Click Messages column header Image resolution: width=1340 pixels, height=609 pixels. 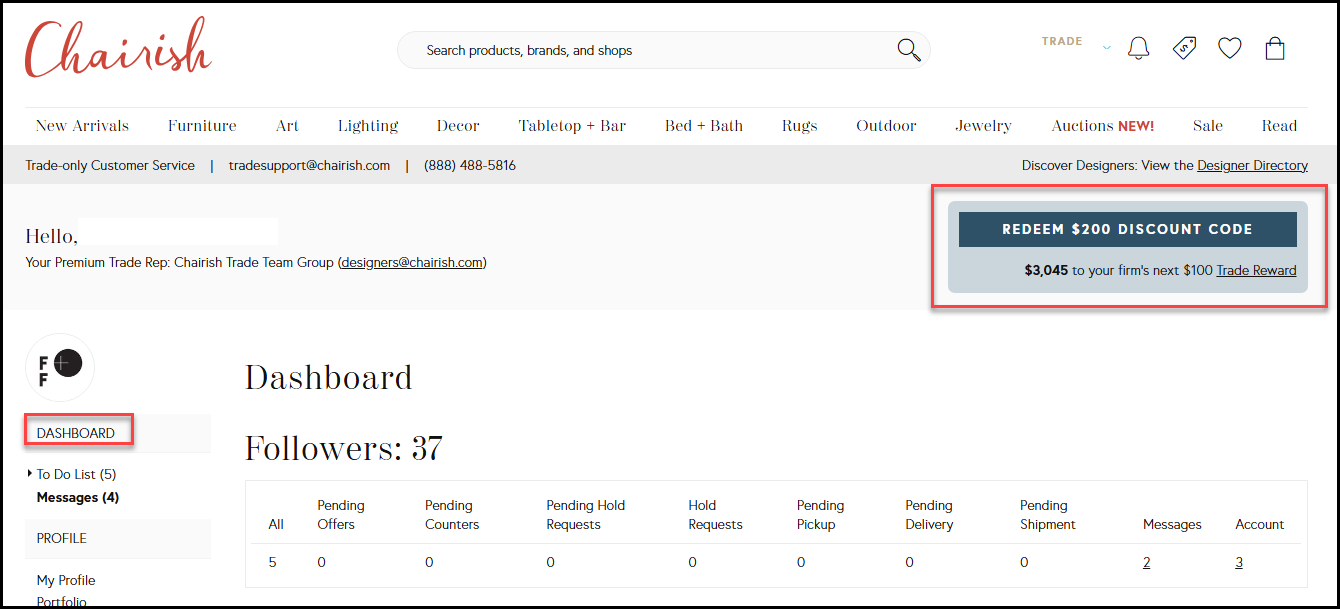[x=1172, y=524]
